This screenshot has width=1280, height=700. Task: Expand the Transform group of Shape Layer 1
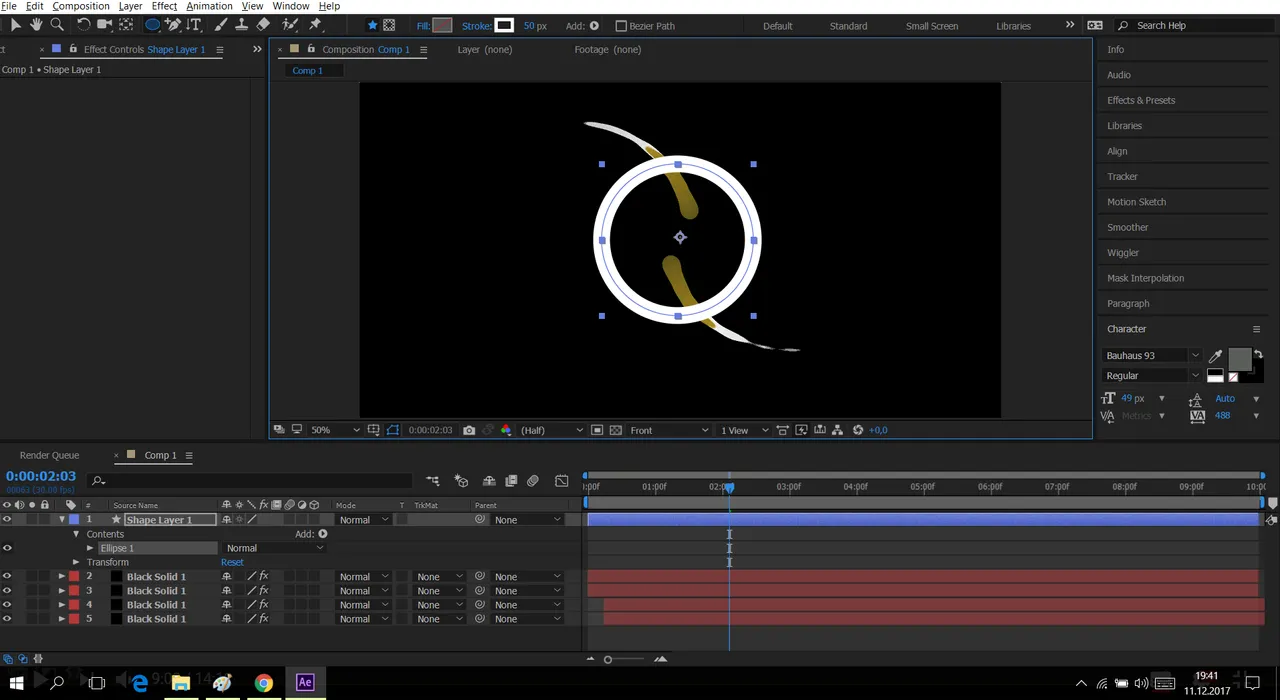click(x=76, y=562)
